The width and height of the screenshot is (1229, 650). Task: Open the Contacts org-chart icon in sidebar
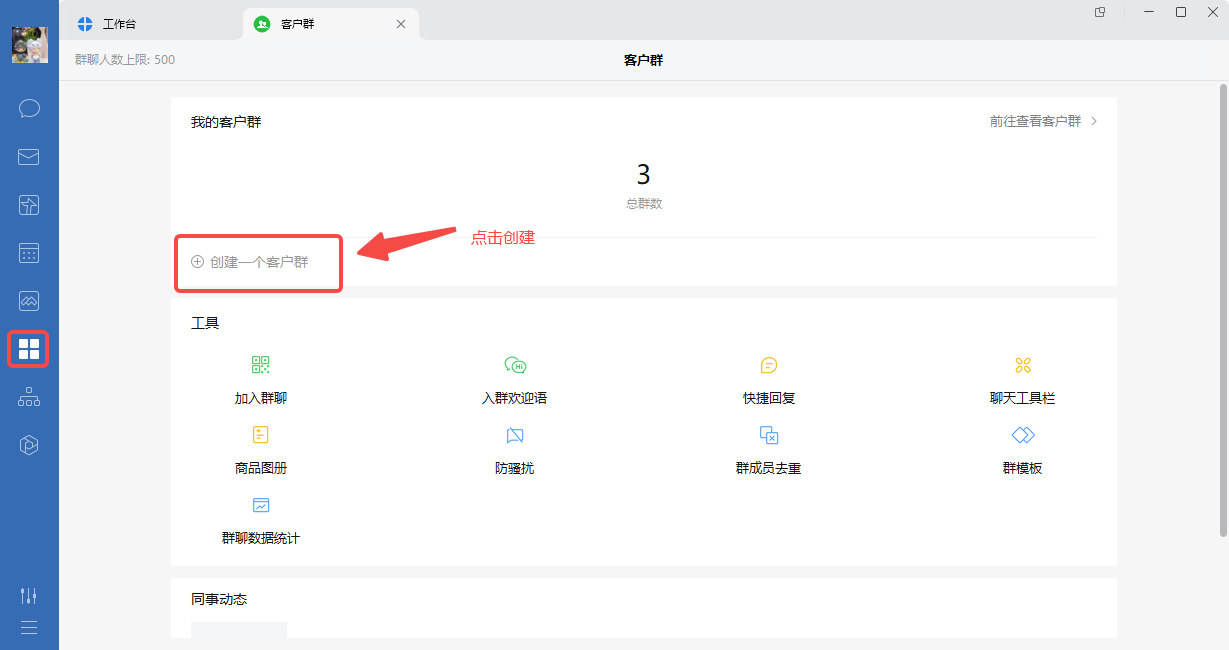[x=29, y=397]
